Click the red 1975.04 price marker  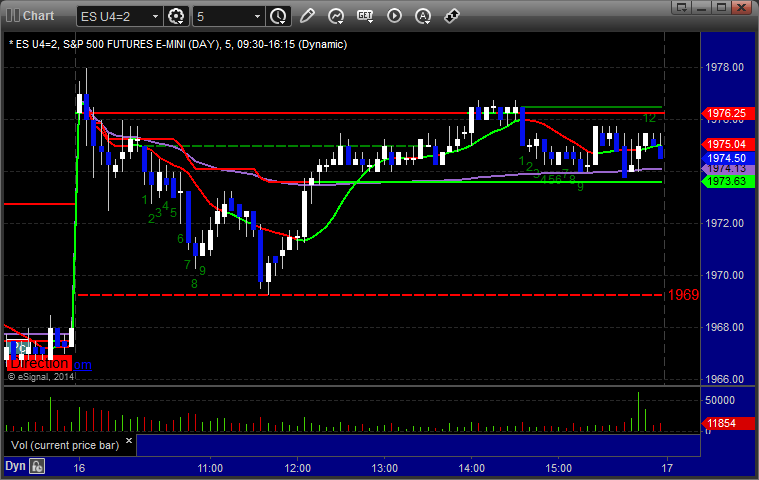point(728,144)
